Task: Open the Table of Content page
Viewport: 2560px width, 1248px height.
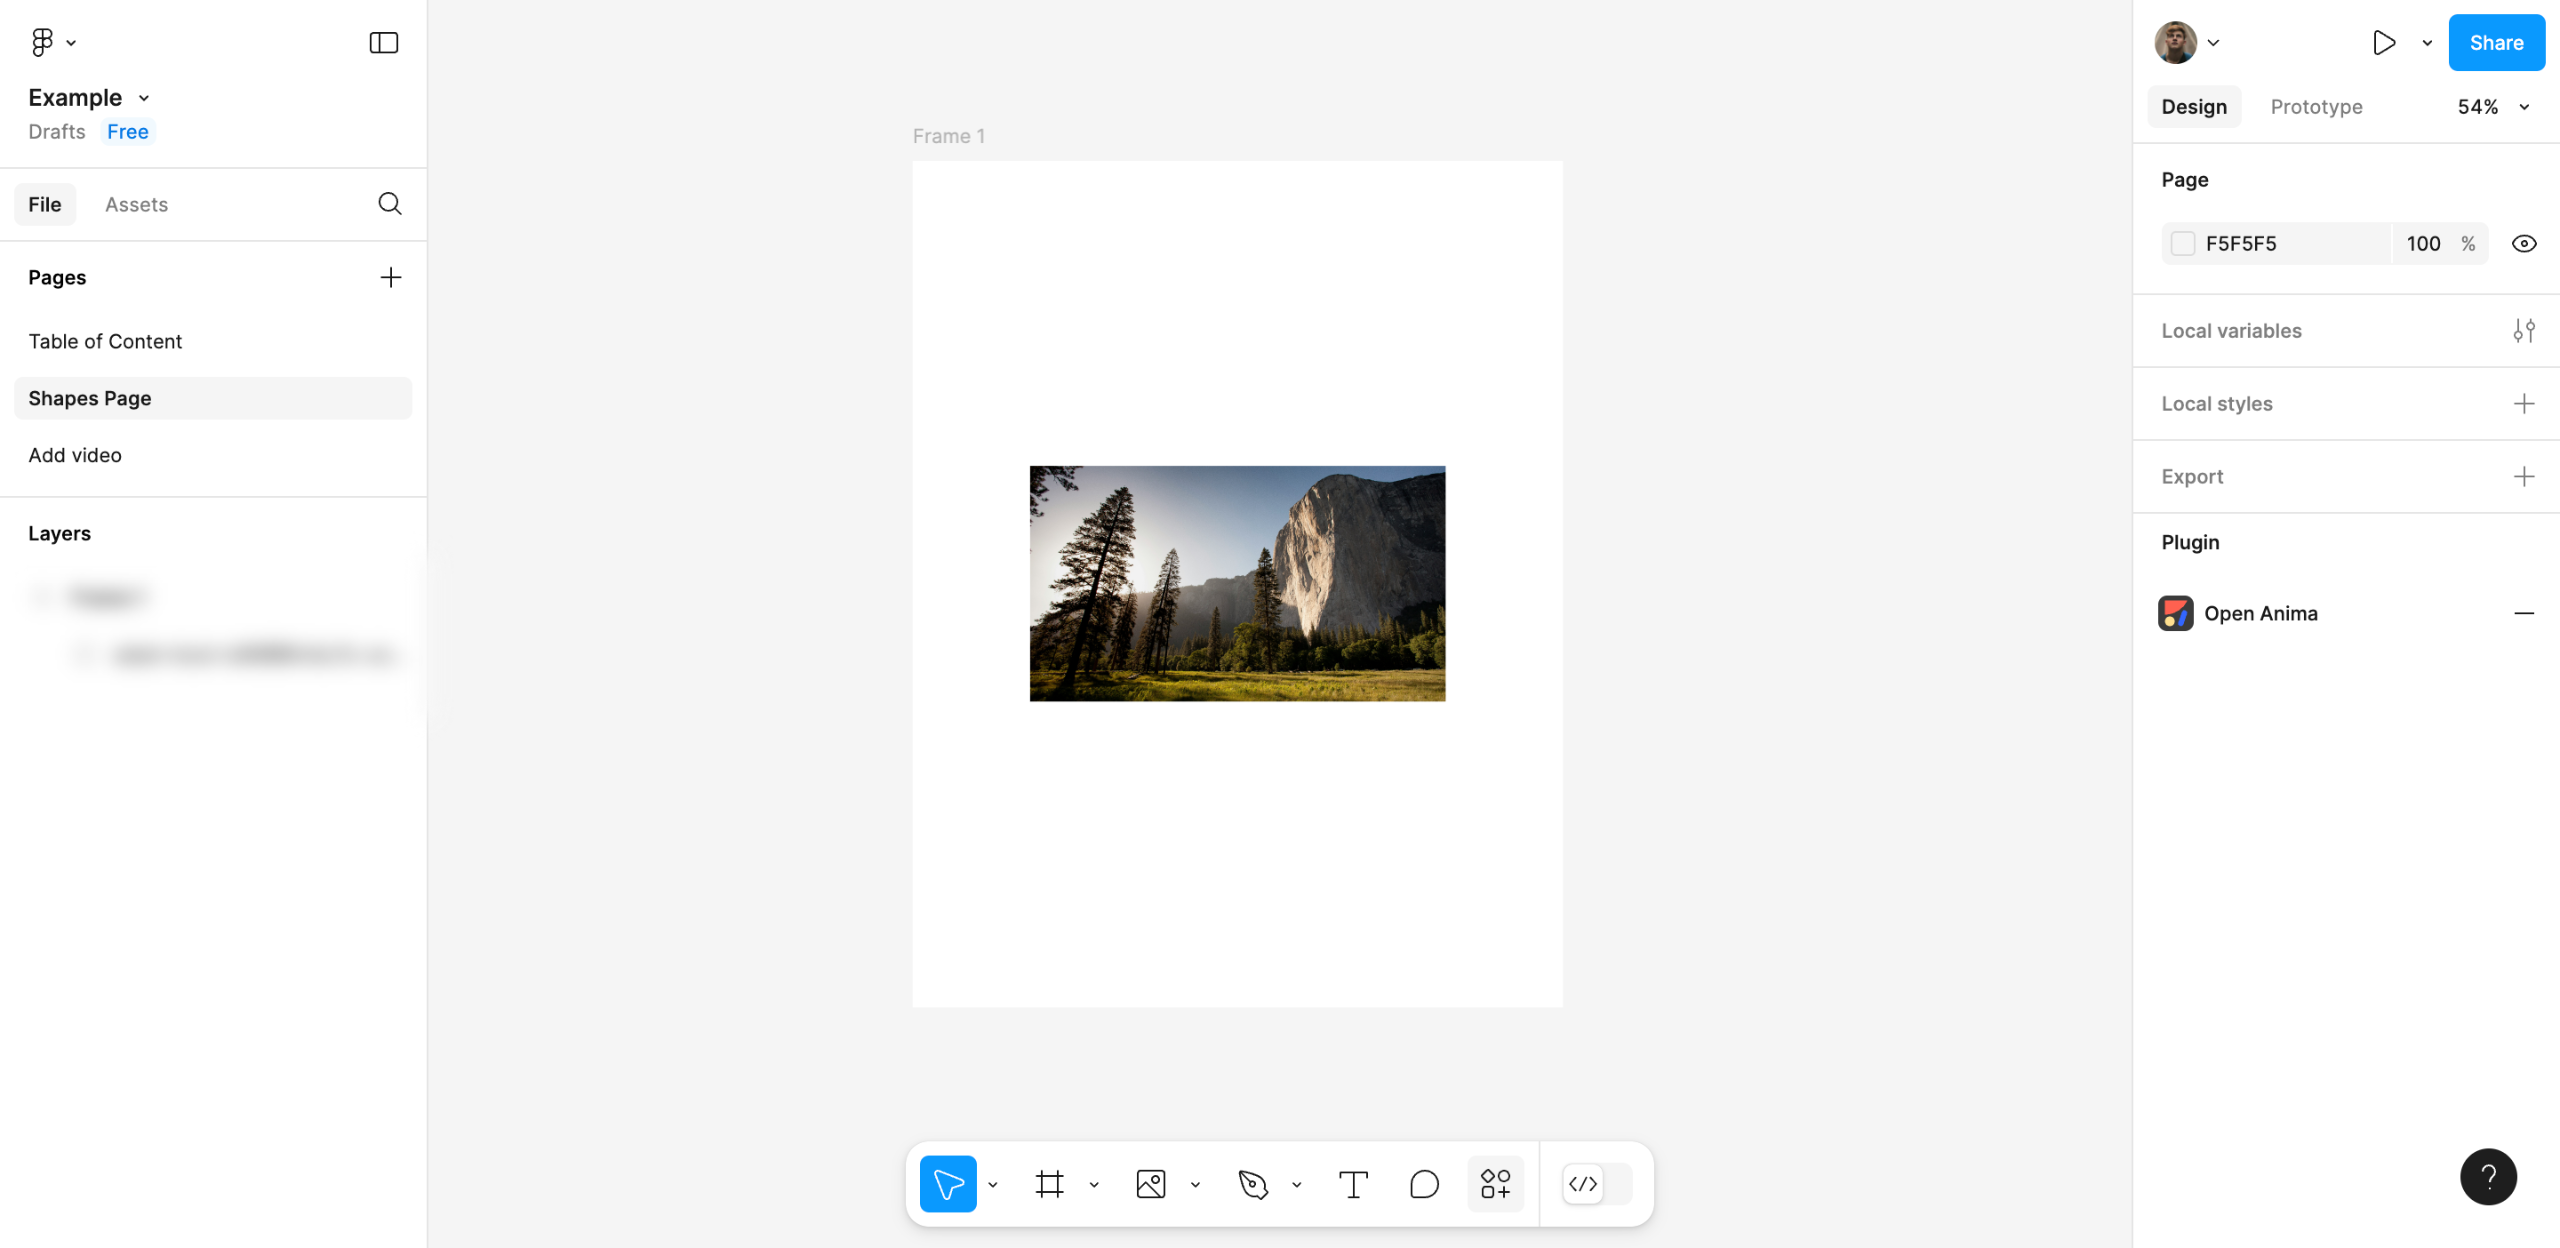Action: click(x=105, y=341)
